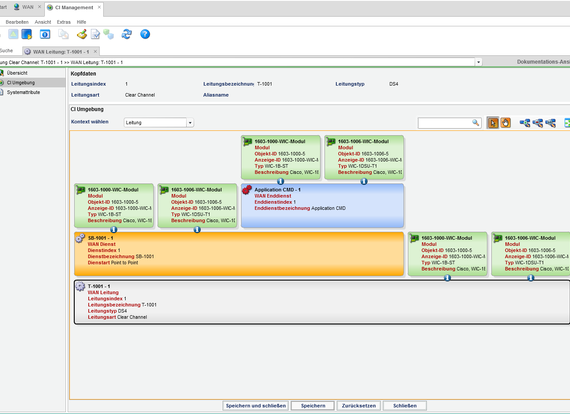The height and width of the screenshot is (414, 570).
Task: Click the magnifier icon in search field
Action: (x=475, y=123)
